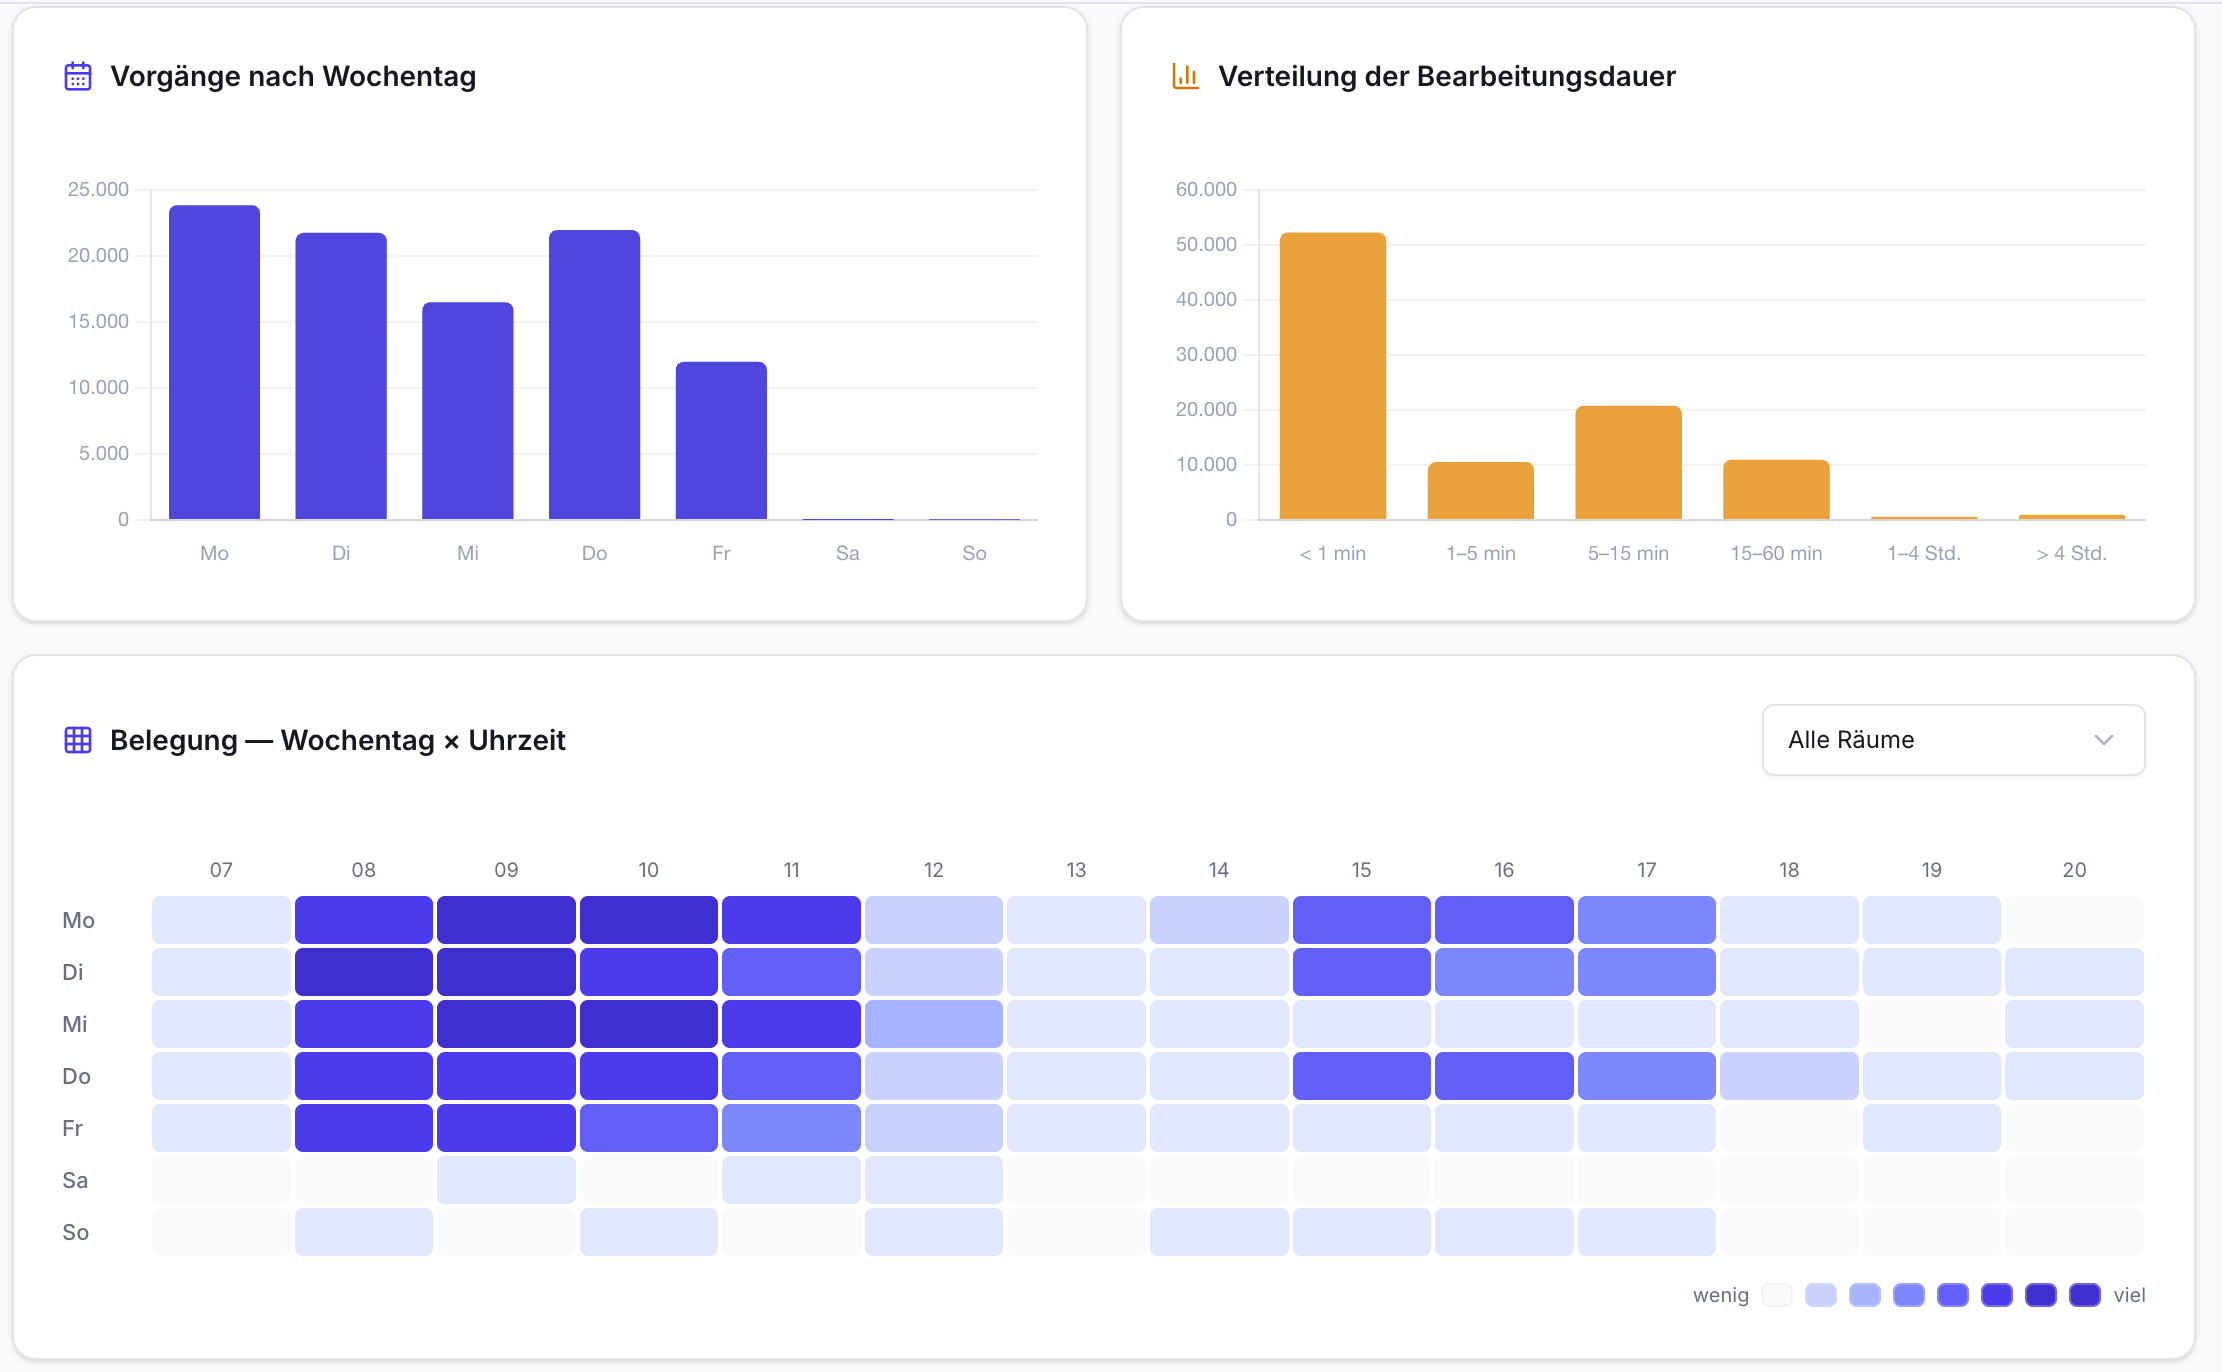Screen dimensions: 2222x1372
Task: Click heatmap cell Di at hour 16
Action: pyautogui.click(x=1504, y=972)
